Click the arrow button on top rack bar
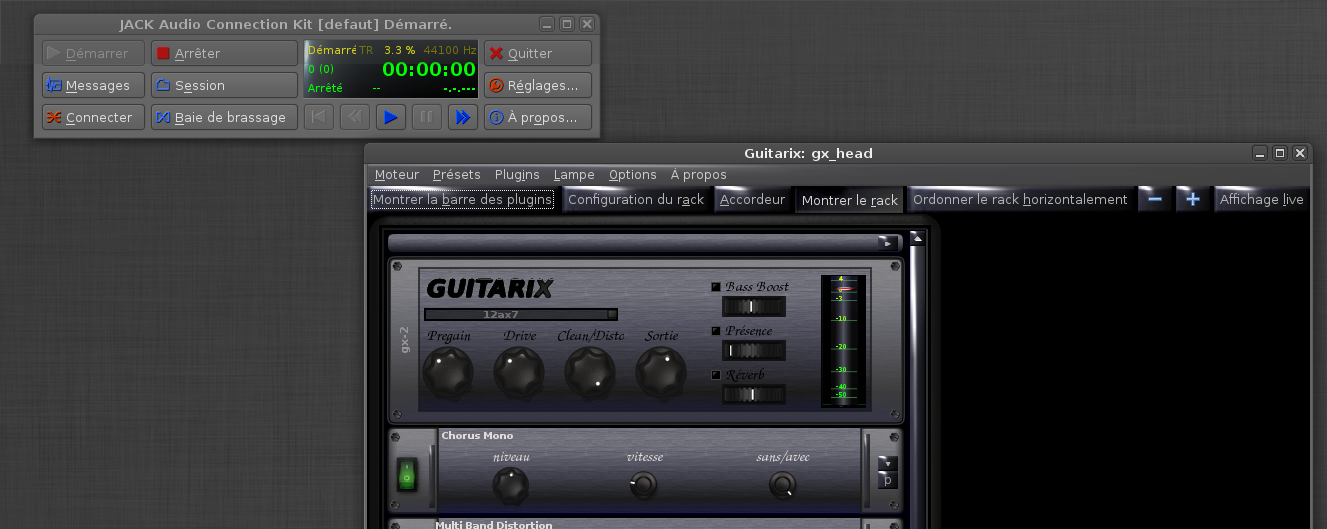 (x=887, y=242)
